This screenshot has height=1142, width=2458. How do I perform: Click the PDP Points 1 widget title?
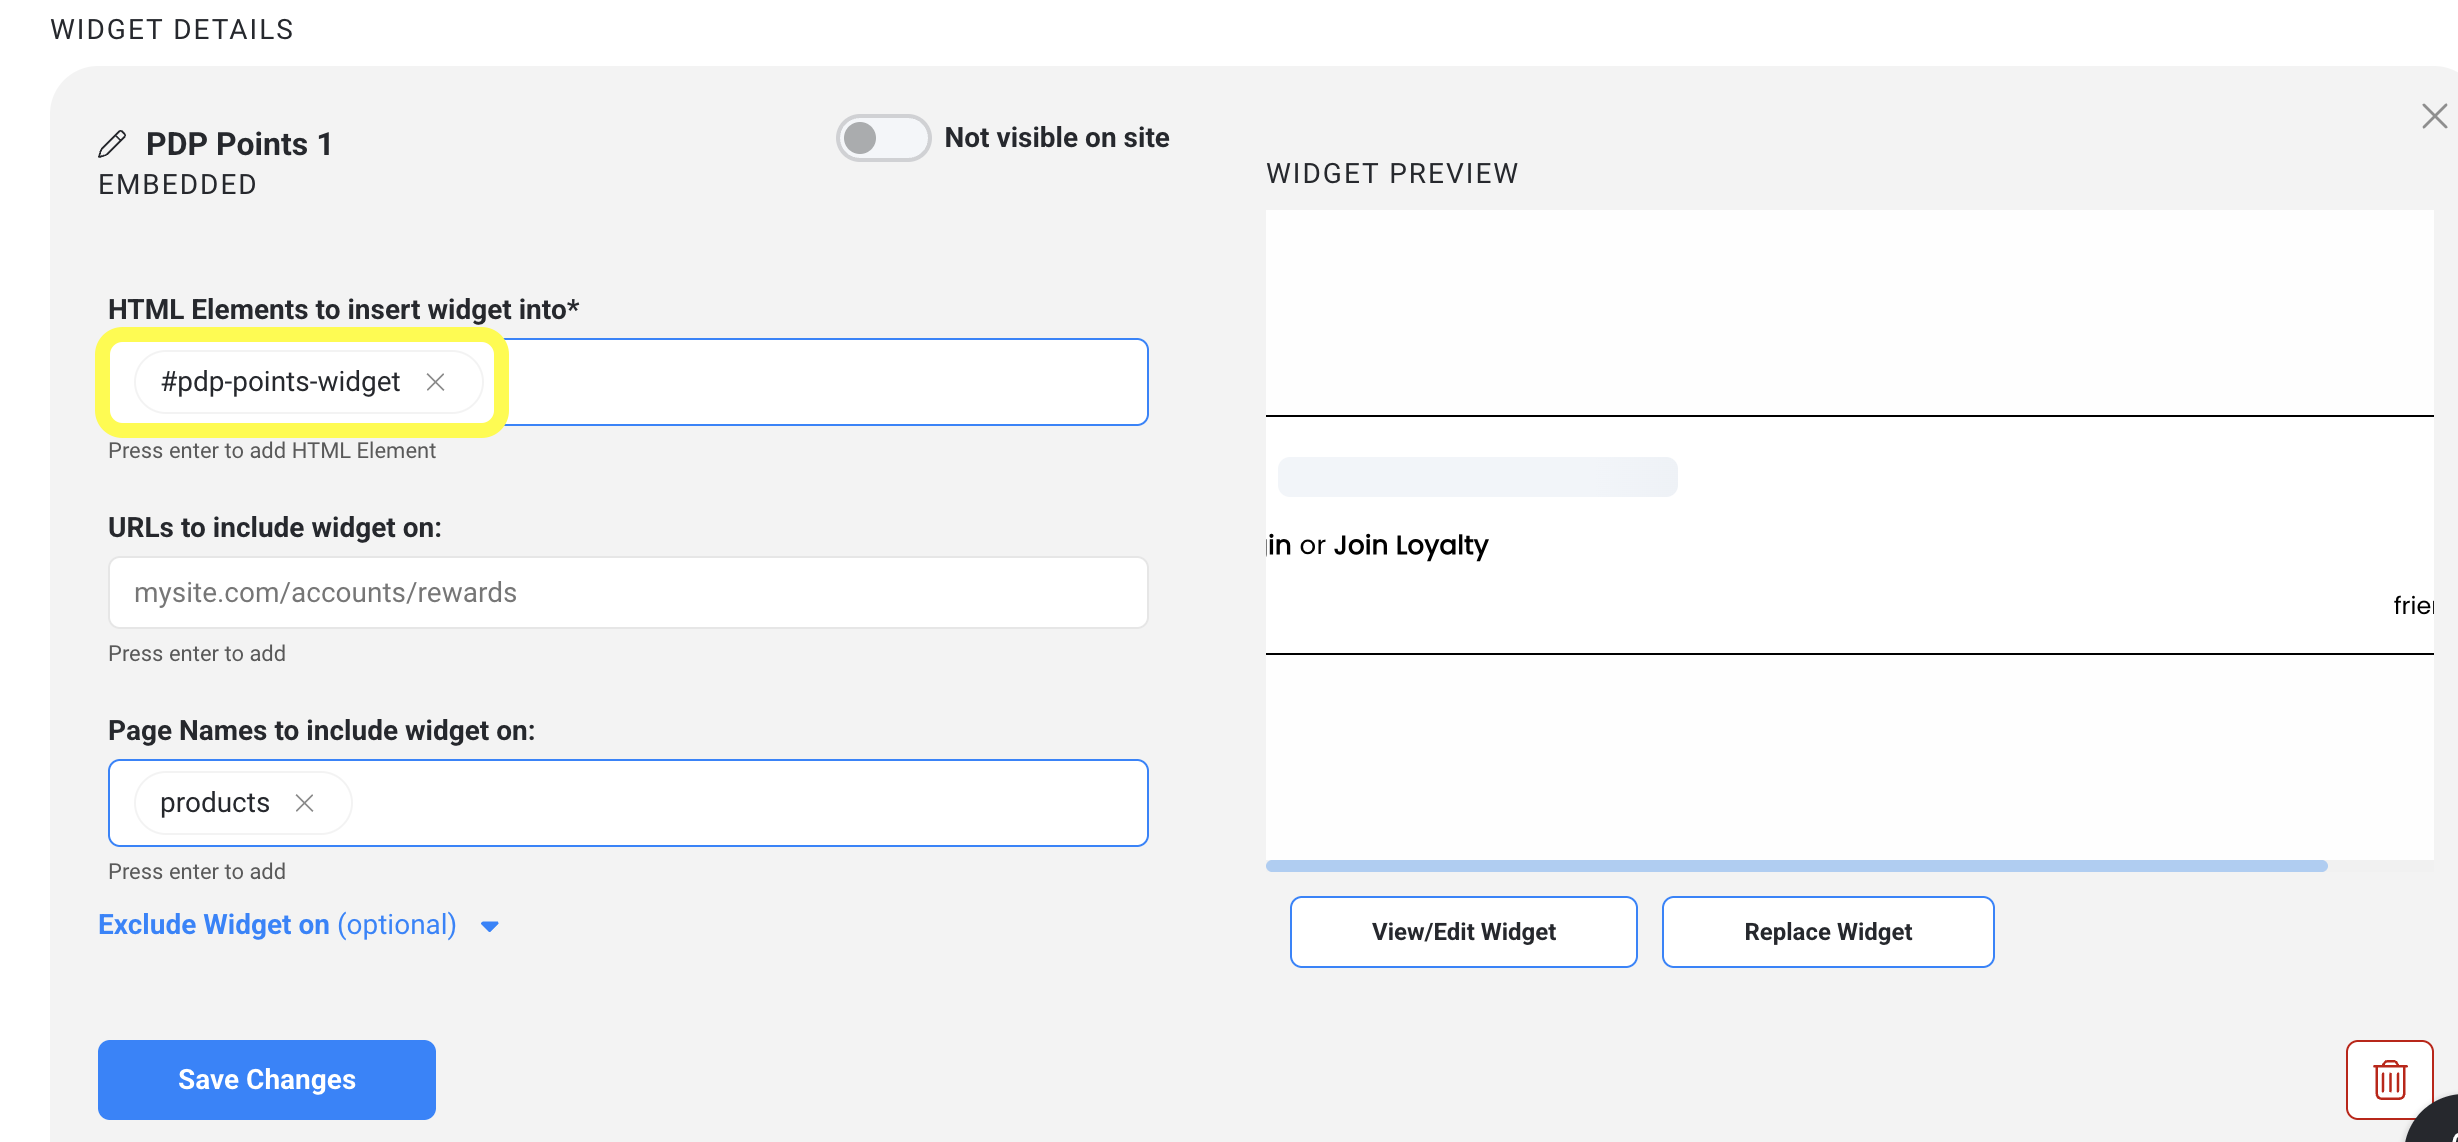(239, 144)
